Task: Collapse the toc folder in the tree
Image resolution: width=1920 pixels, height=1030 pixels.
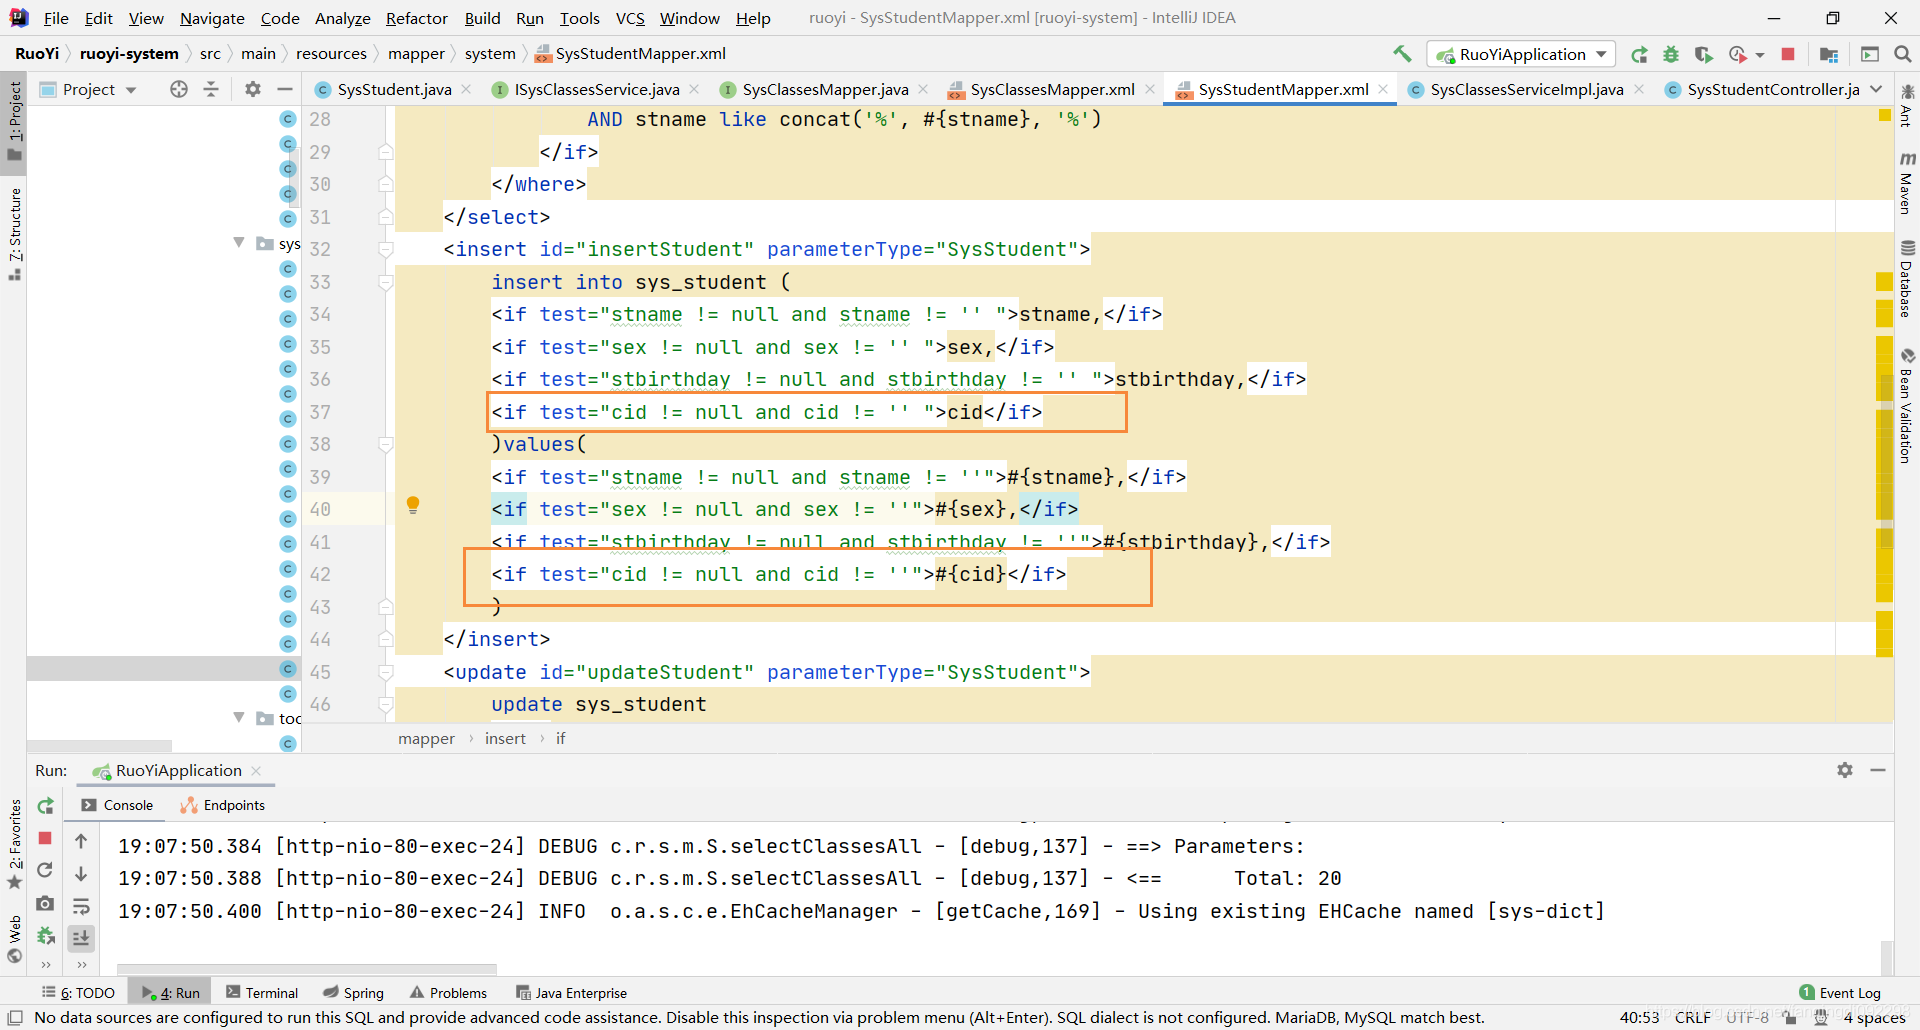Action: click(239, 718)
